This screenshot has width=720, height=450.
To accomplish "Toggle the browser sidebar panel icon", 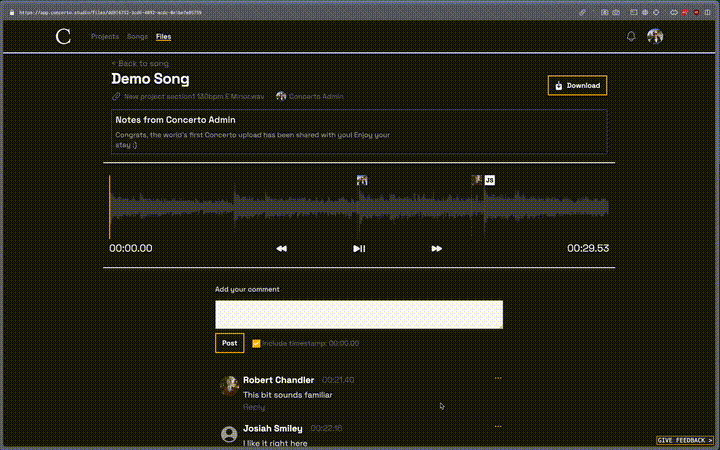I will tap(708, 12).
